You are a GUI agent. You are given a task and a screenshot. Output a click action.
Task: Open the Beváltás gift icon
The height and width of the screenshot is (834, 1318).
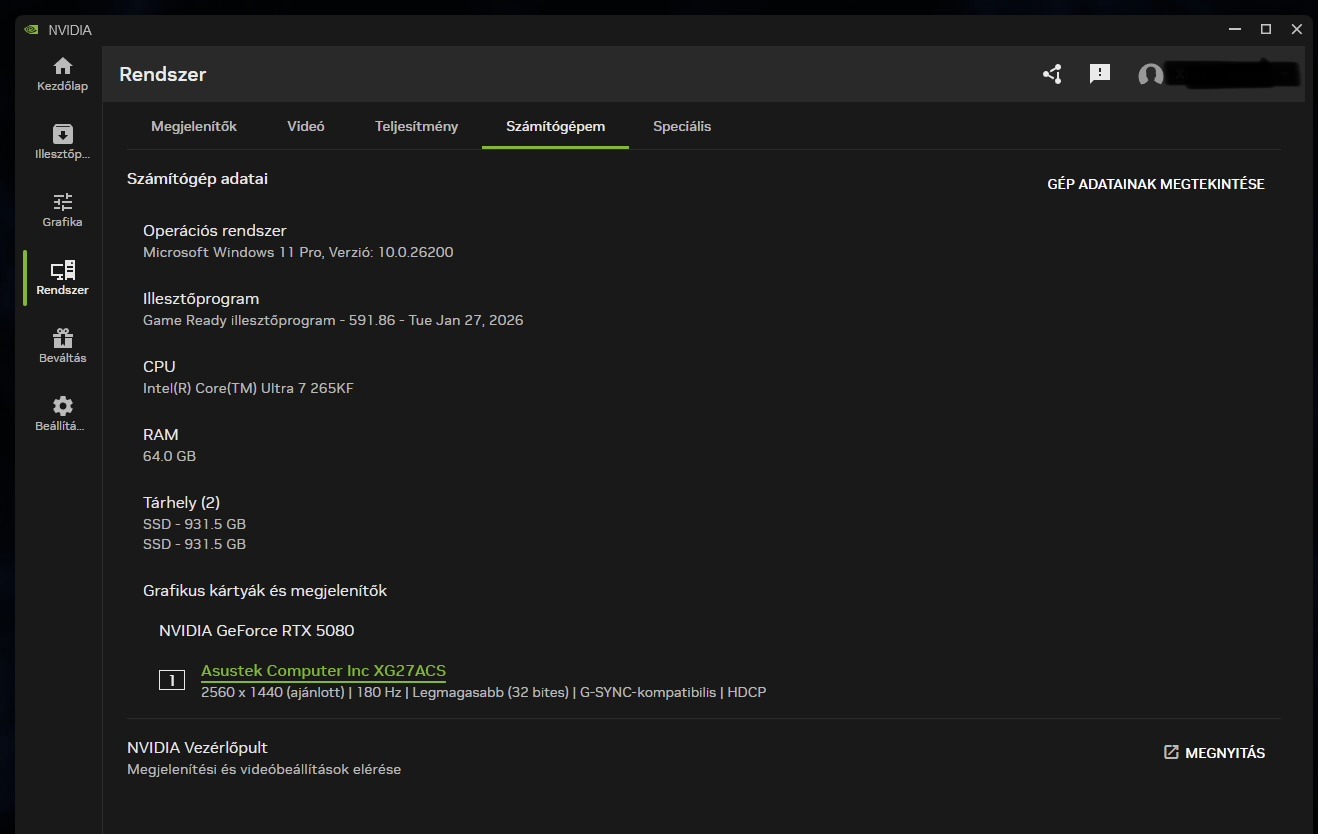click(x=63, y=338)
